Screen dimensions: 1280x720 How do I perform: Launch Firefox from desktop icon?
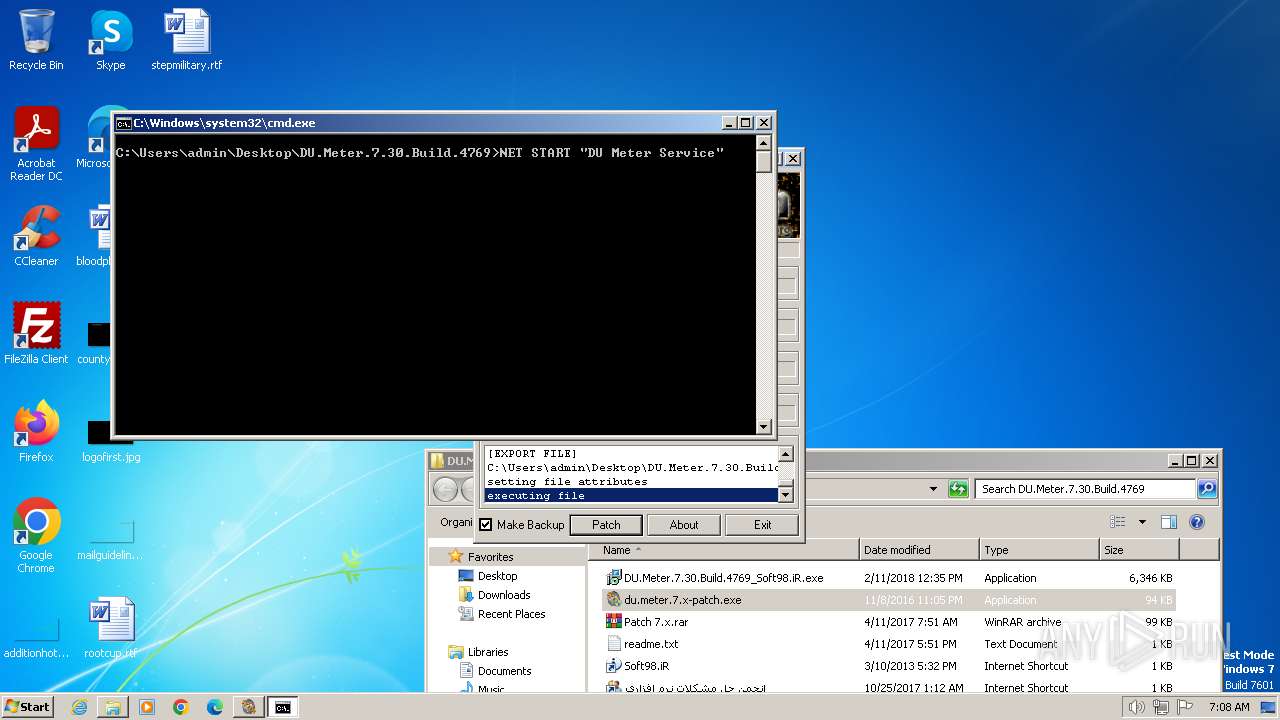pyautogui.click(x=36, y=431)
